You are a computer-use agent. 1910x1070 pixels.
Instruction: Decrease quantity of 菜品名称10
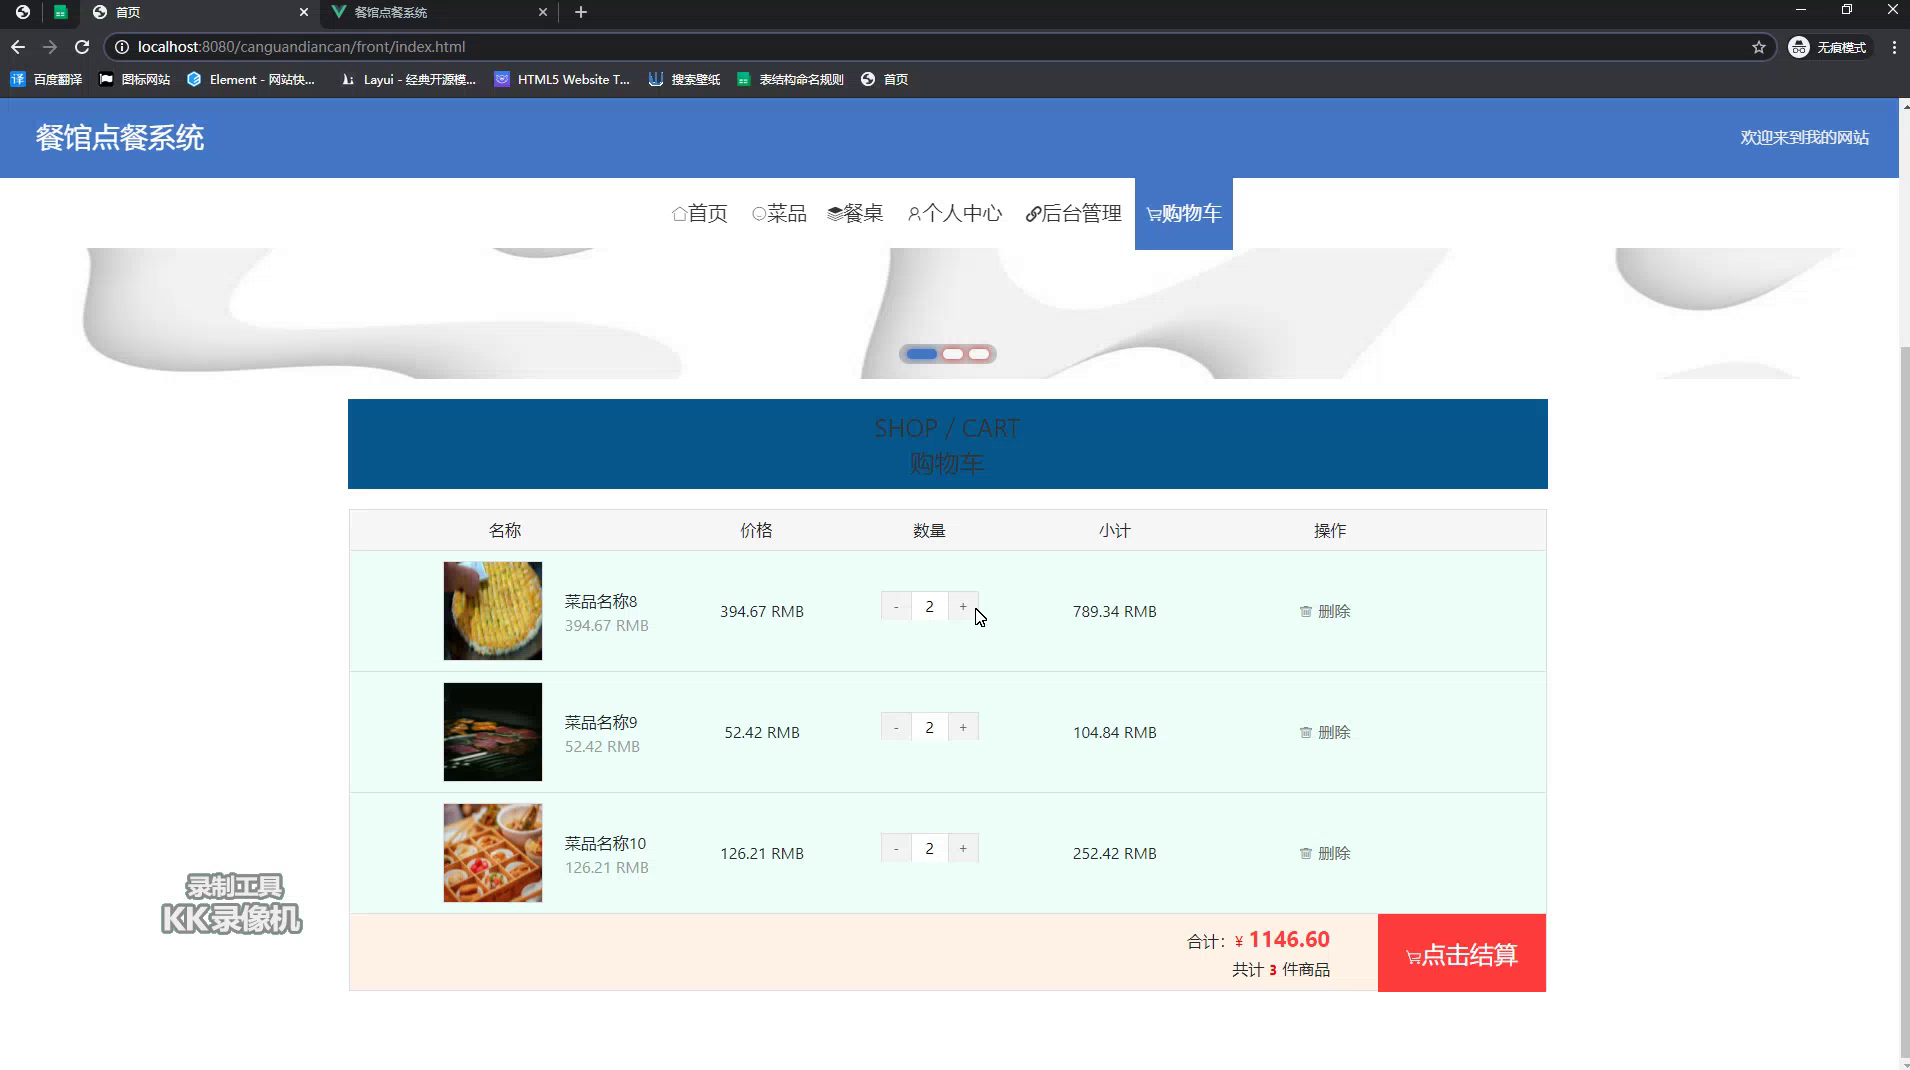pyautogui.click(x=896, y=848)
